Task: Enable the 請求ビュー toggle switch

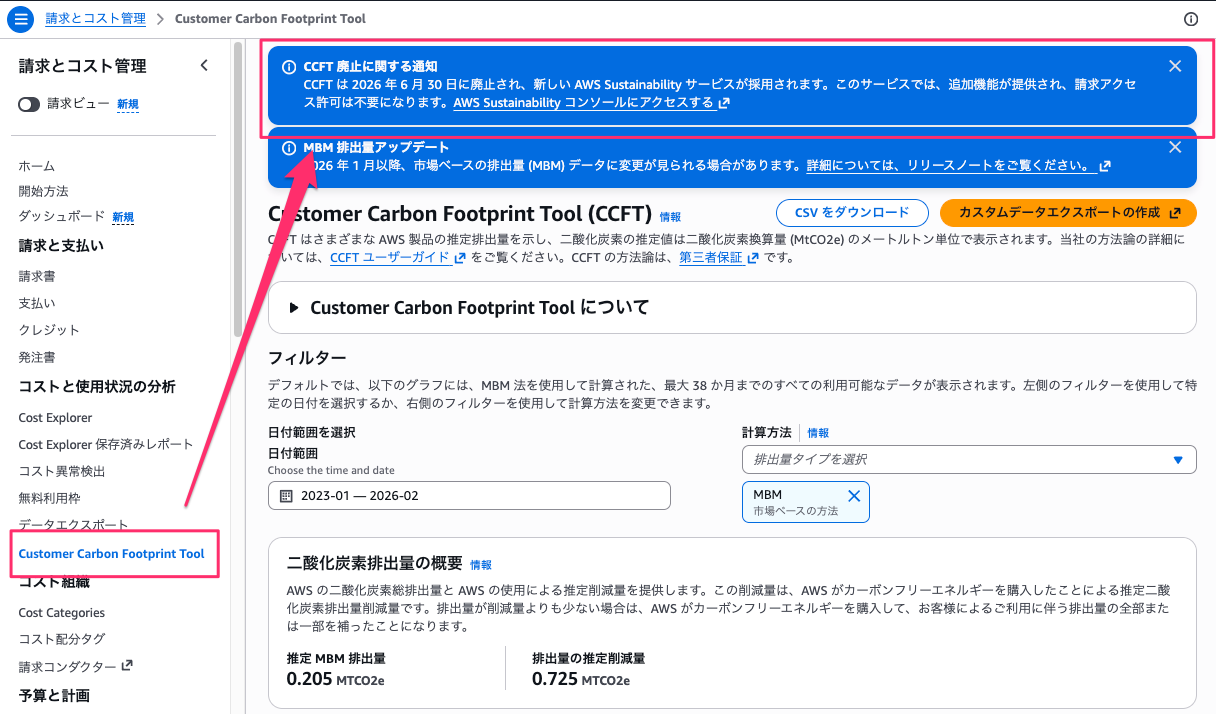Action: tap(29, 103)
